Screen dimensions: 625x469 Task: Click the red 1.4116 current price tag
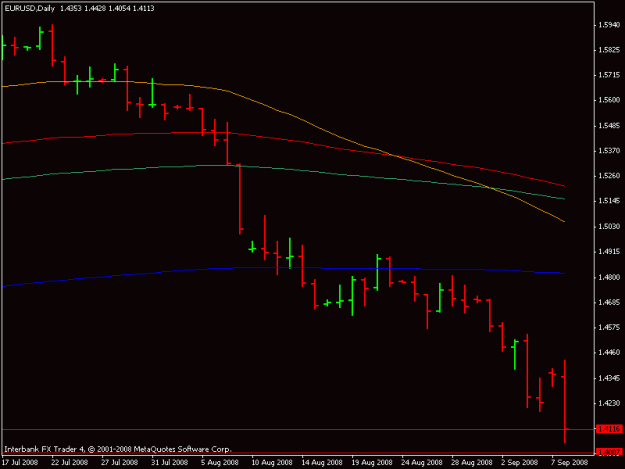(x=609, y=429)
